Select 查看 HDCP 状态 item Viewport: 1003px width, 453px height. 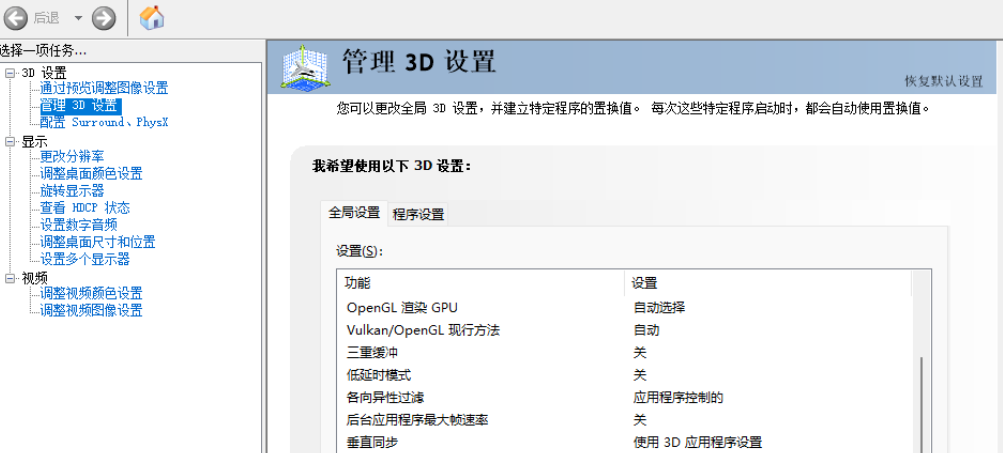coord(85,208)
